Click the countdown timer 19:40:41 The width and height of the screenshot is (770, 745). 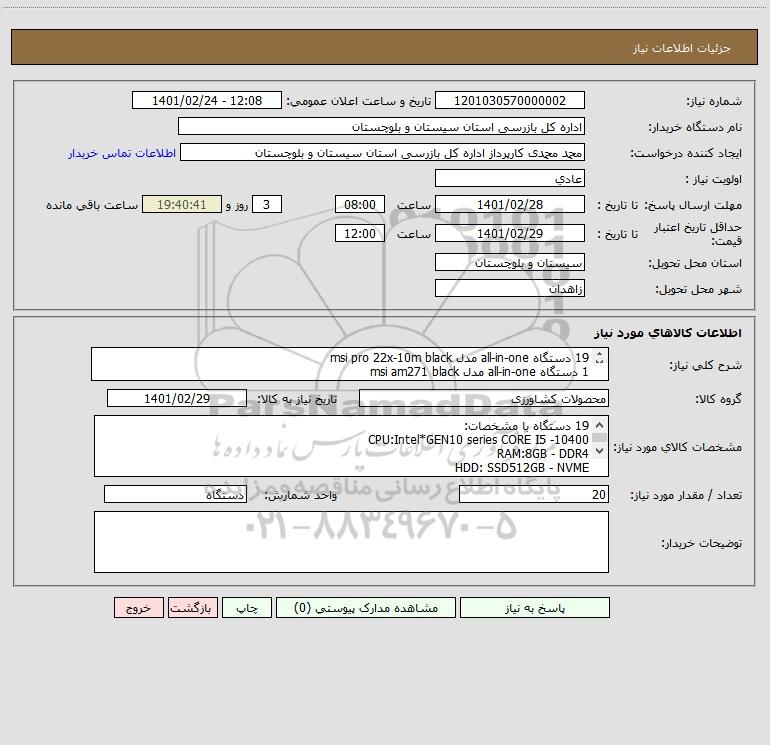[182, 204]
